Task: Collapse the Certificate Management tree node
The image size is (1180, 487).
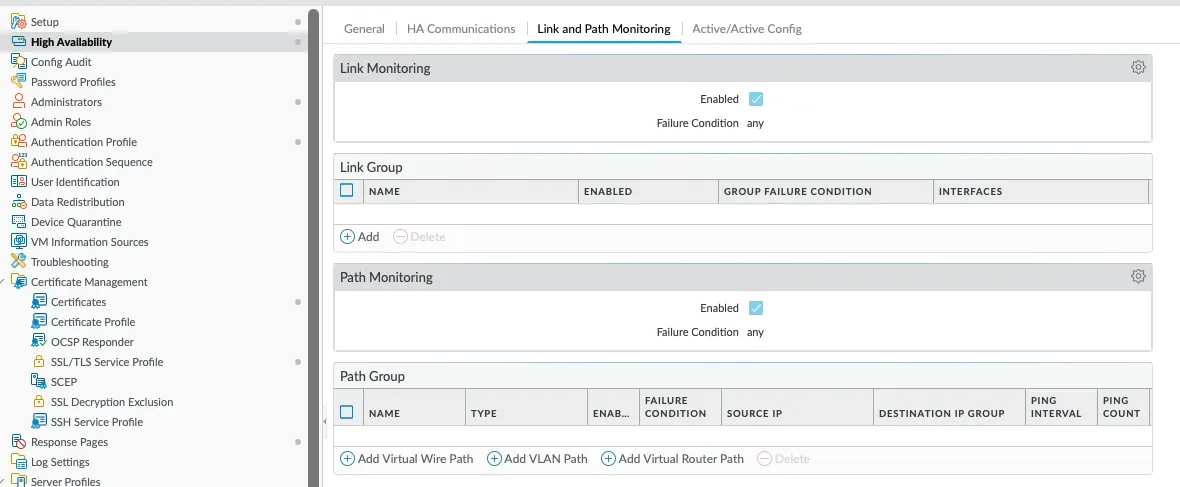Action: pyautogui.click(x=3, y=282)
